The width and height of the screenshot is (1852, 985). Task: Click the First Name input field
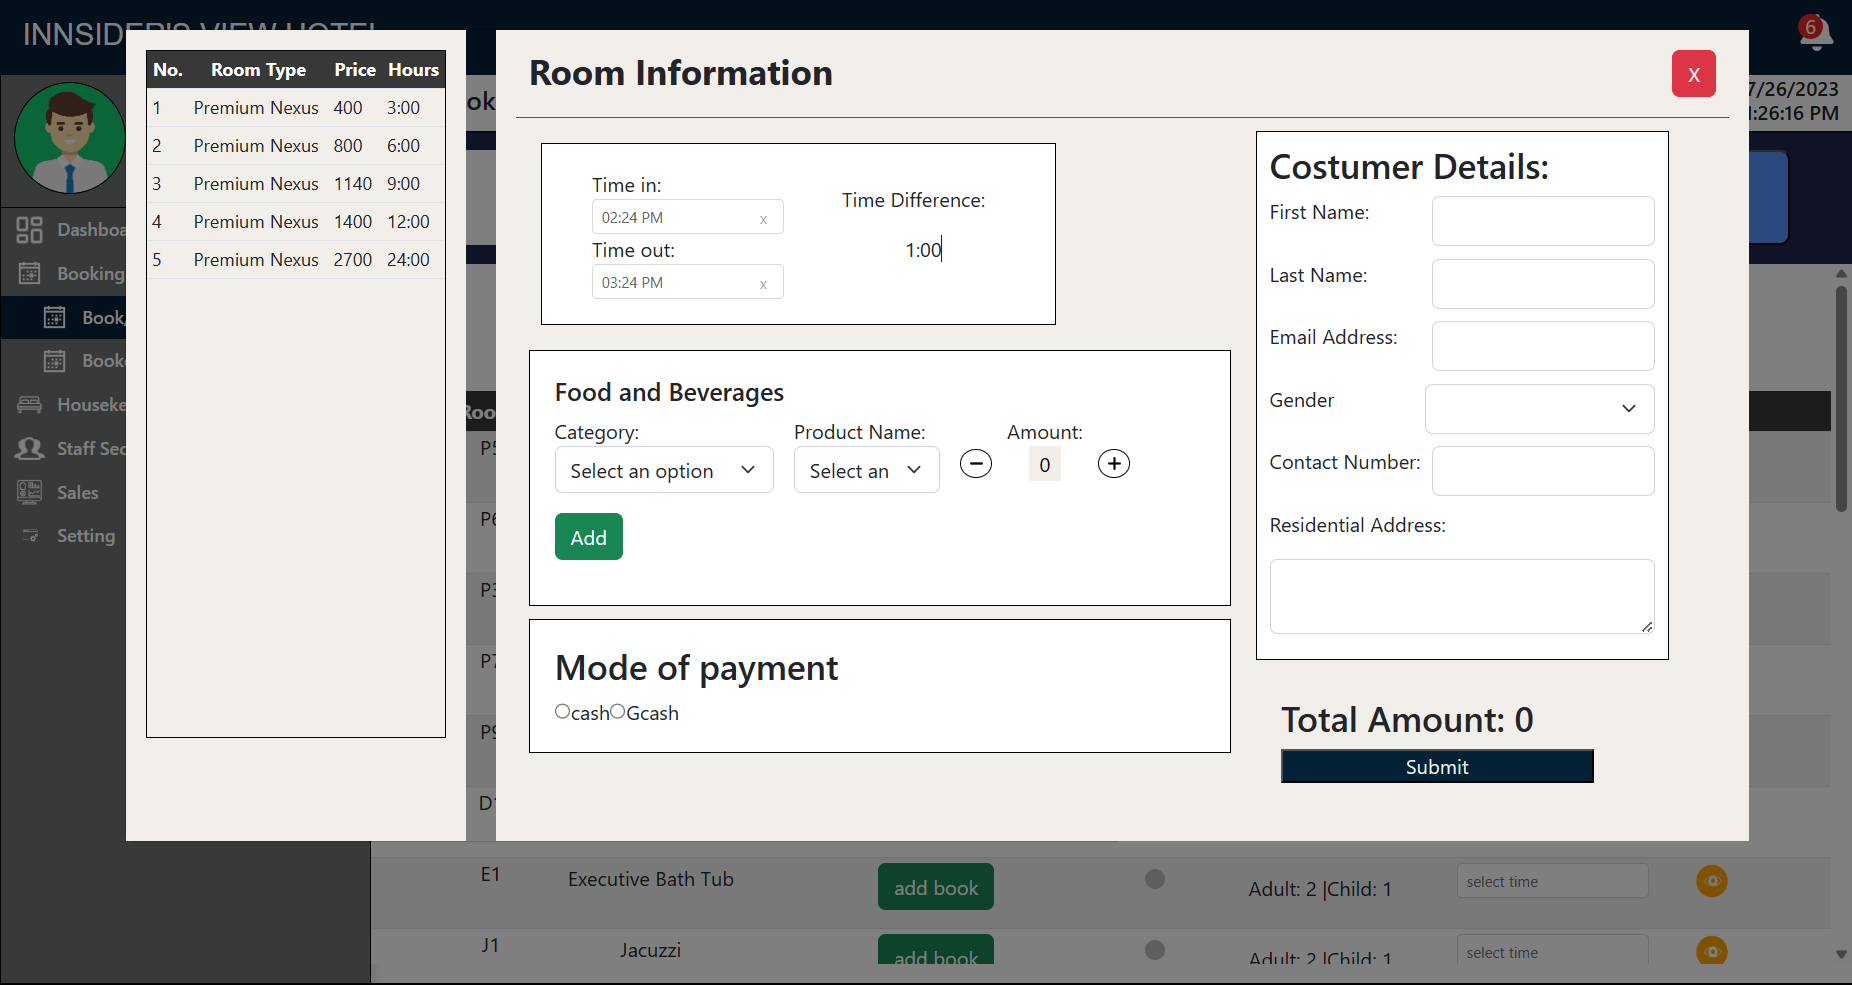coord(1542,221)
